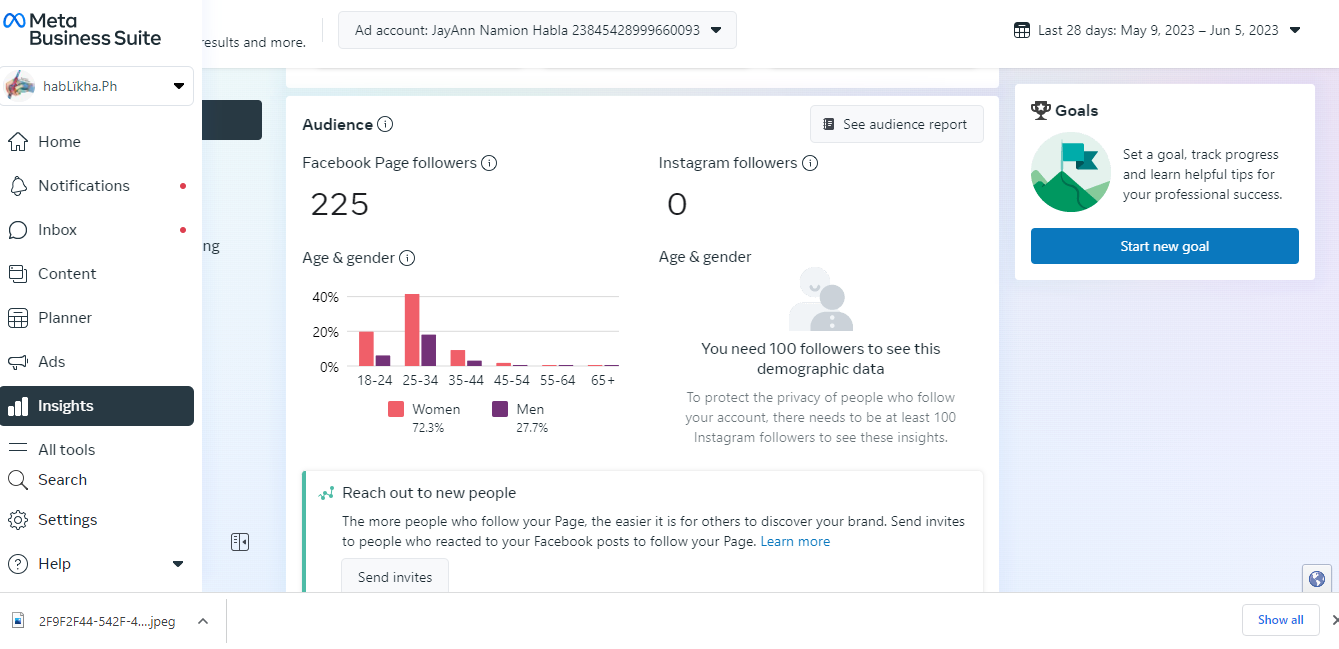Click the See audience report button
This screenshot has width=1339, height=649.
(896, 125)
